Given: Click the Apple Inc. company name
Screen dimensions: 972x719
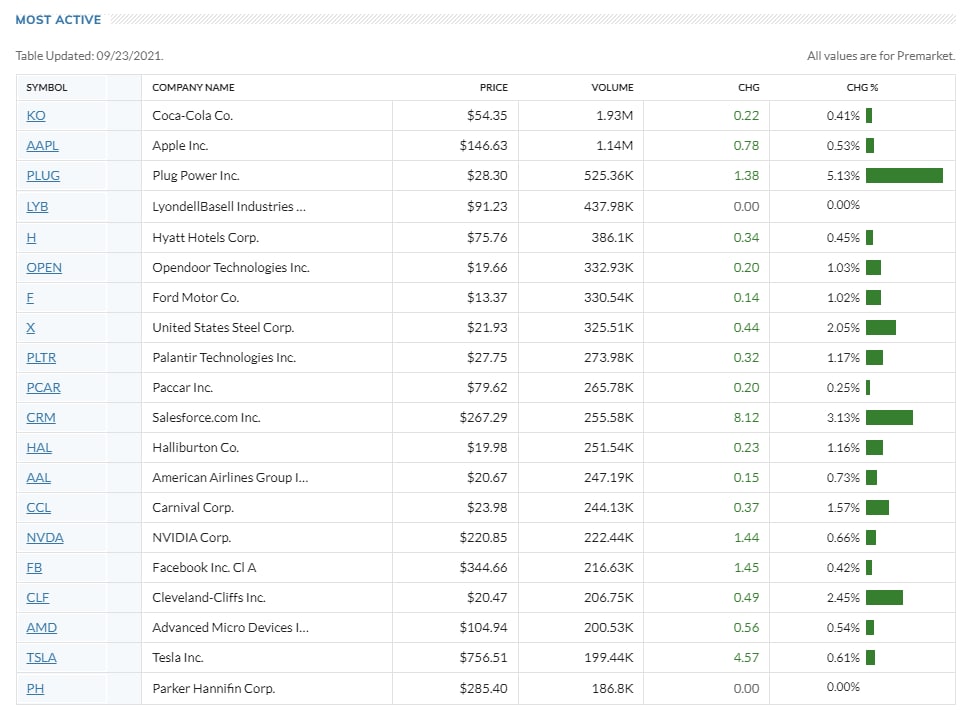Looking at the screenshot, I should click(180, 146).
